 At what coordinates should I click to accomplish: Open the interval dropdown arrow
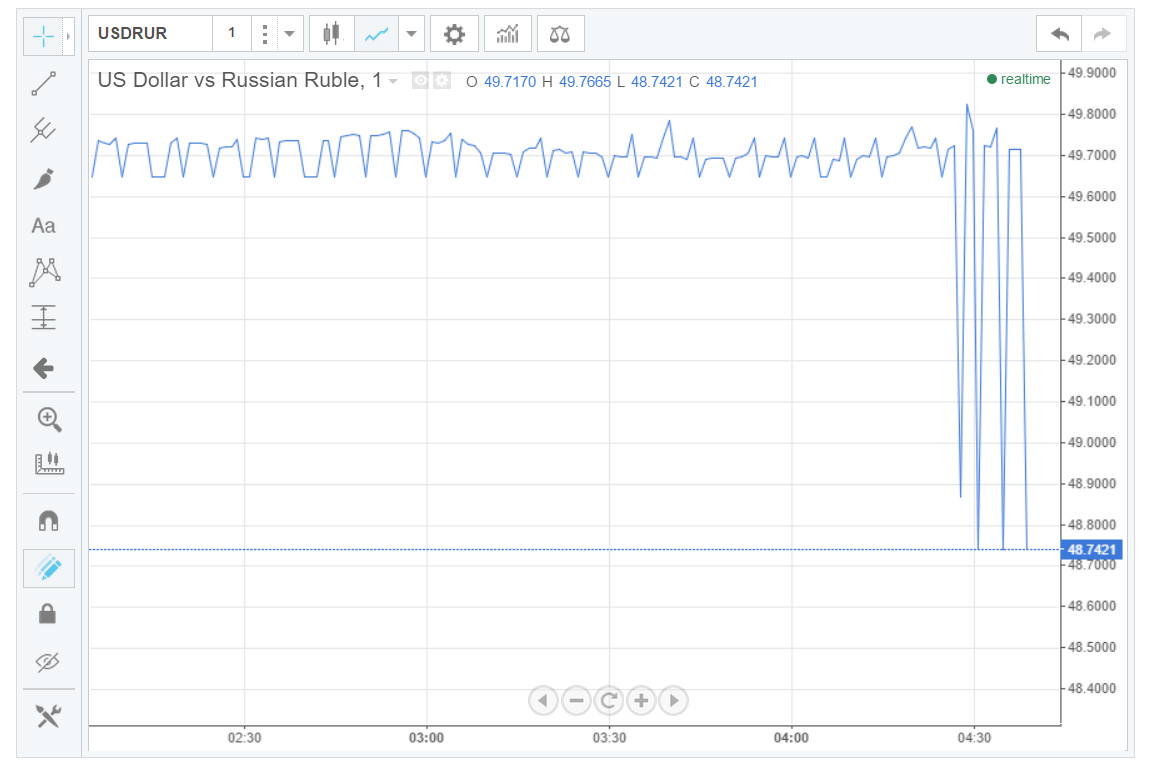point(289,34)
